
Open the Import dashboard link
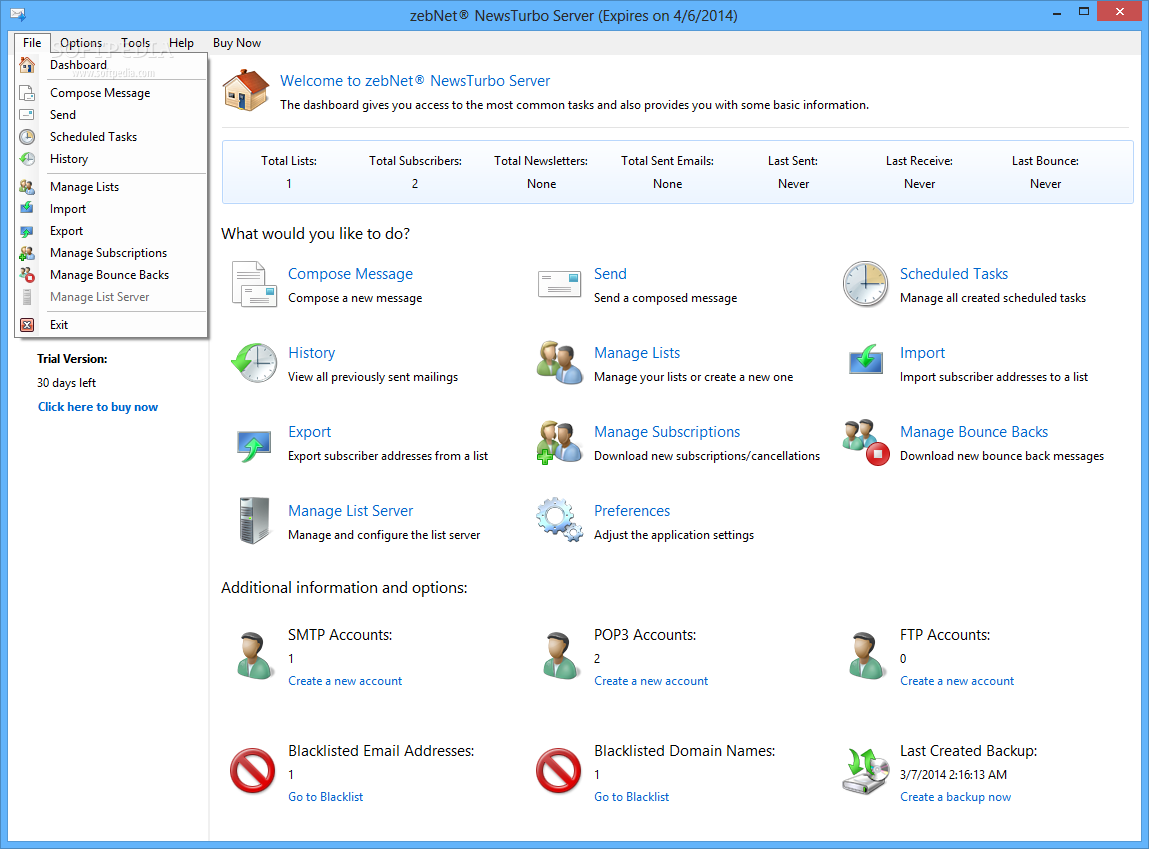pos(923,353)
